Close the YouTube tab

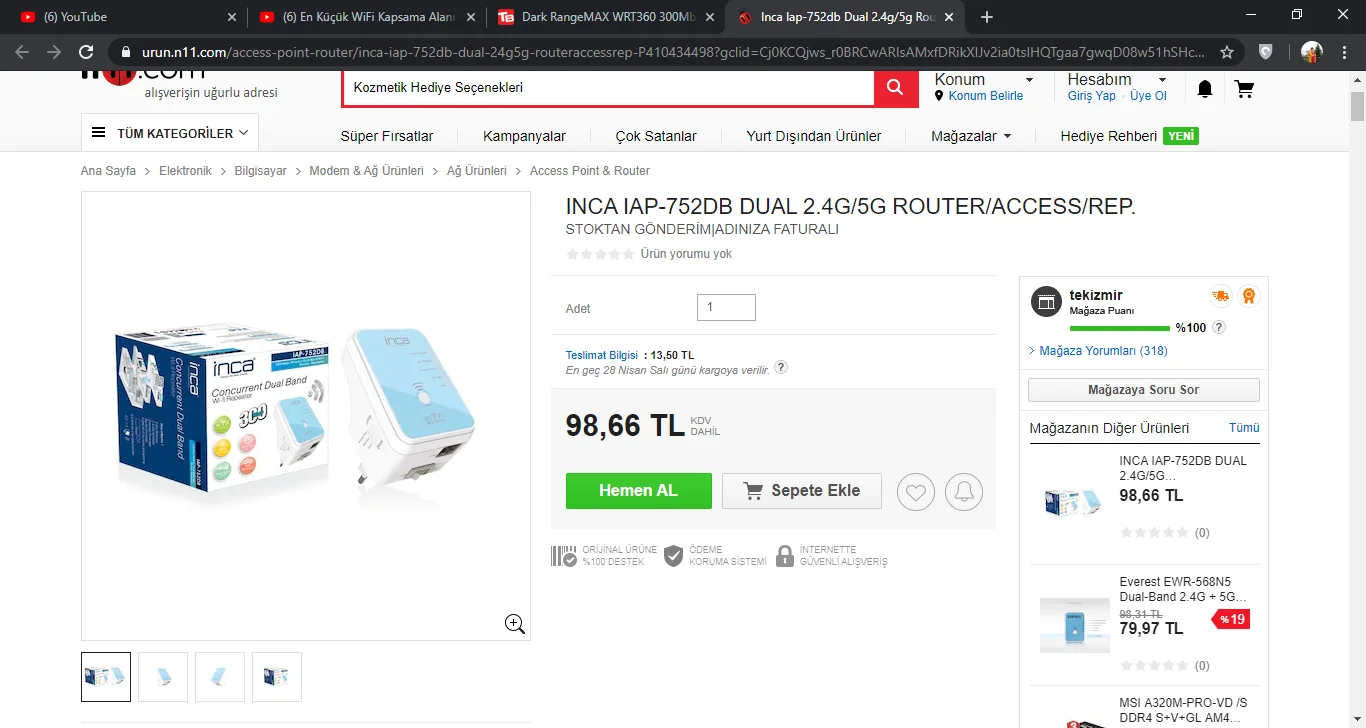[x=232, y=17]
